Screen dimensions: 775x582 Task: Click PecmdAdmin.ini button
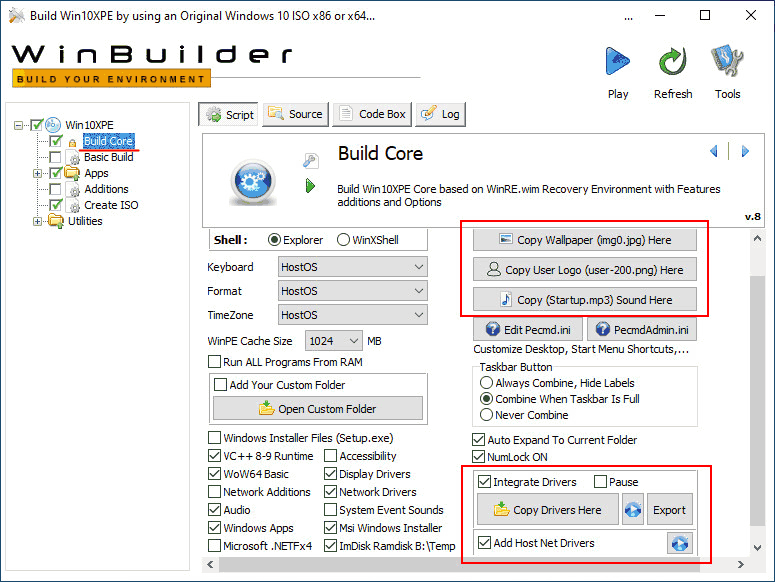point(642,330)
